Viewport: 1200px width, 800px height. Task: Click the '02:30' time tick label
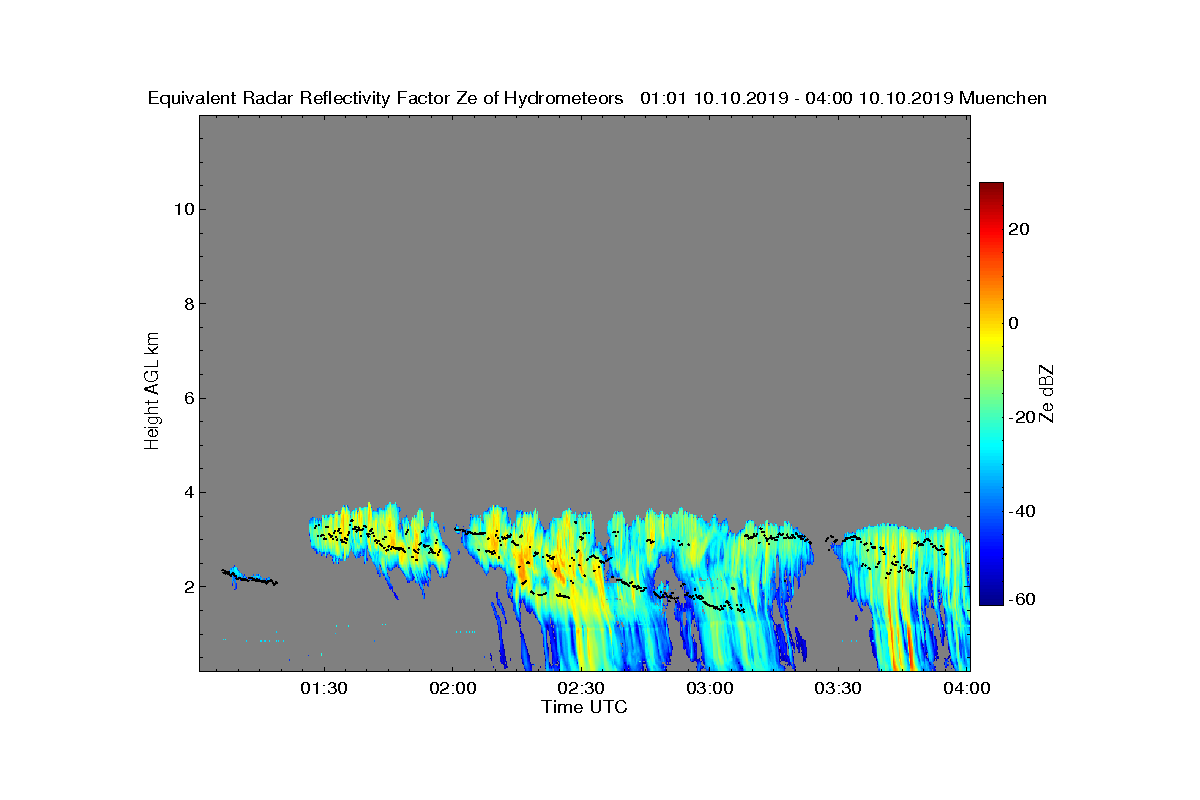[x=581, y=689]
